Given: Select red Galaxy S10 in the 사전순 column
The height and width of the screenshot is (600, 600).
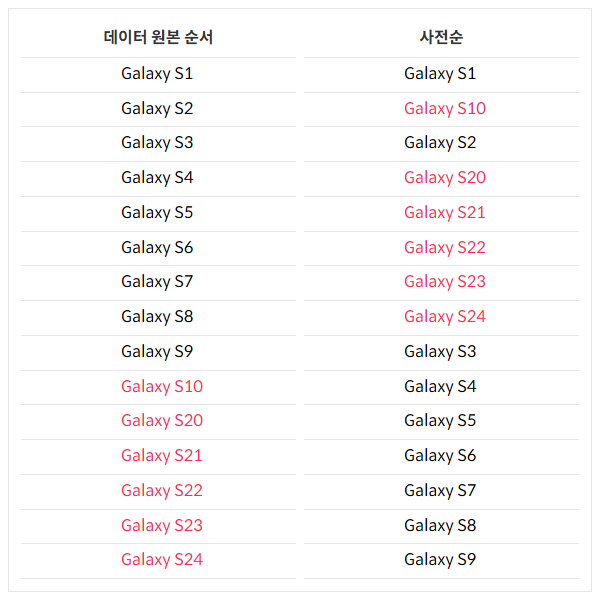Looking at the screenshot, I should 445,109.
